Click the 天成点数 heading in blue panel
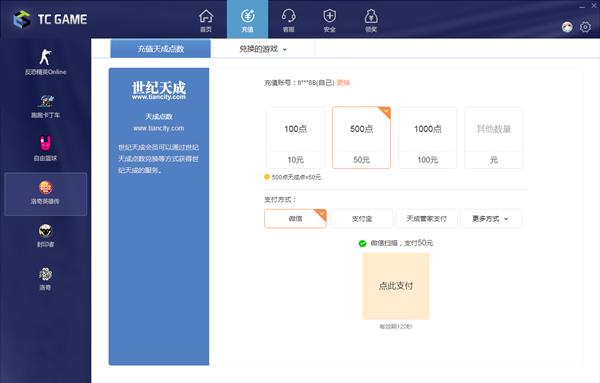 coord(159,116)
